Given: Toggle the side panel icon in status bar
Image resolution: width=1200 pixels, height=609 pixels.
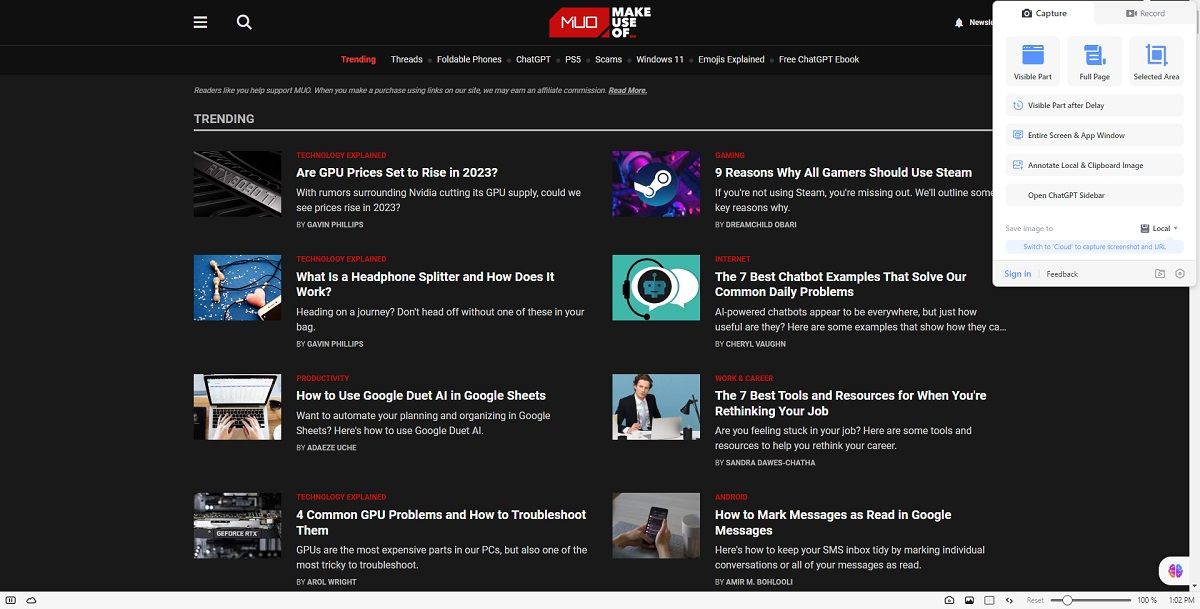Looking at the screenshot, I should (10, 600).
